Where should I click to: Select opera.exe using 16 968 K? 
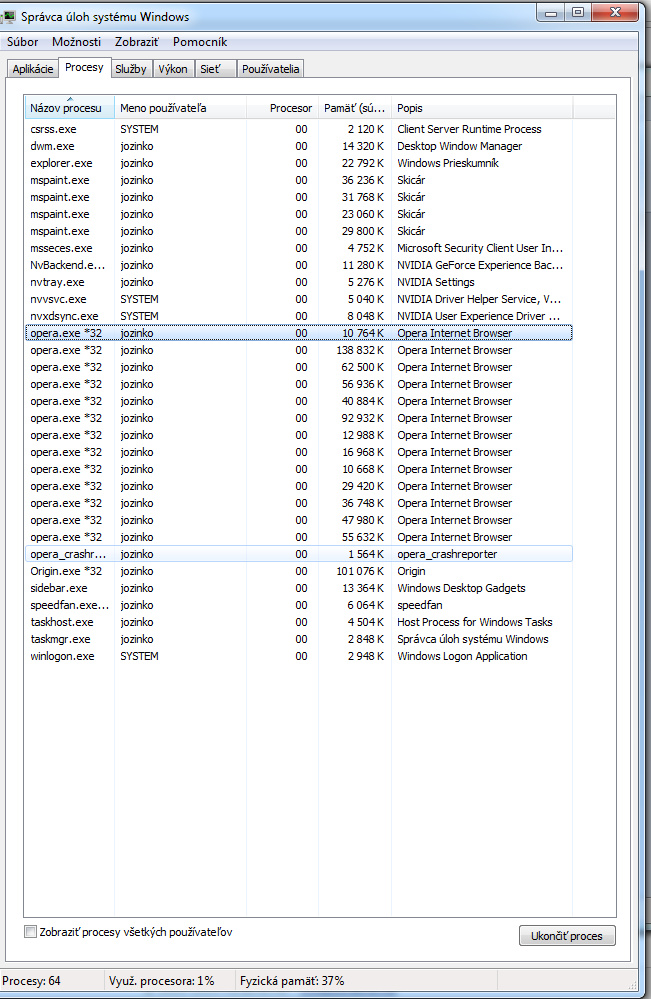point(299,452)
